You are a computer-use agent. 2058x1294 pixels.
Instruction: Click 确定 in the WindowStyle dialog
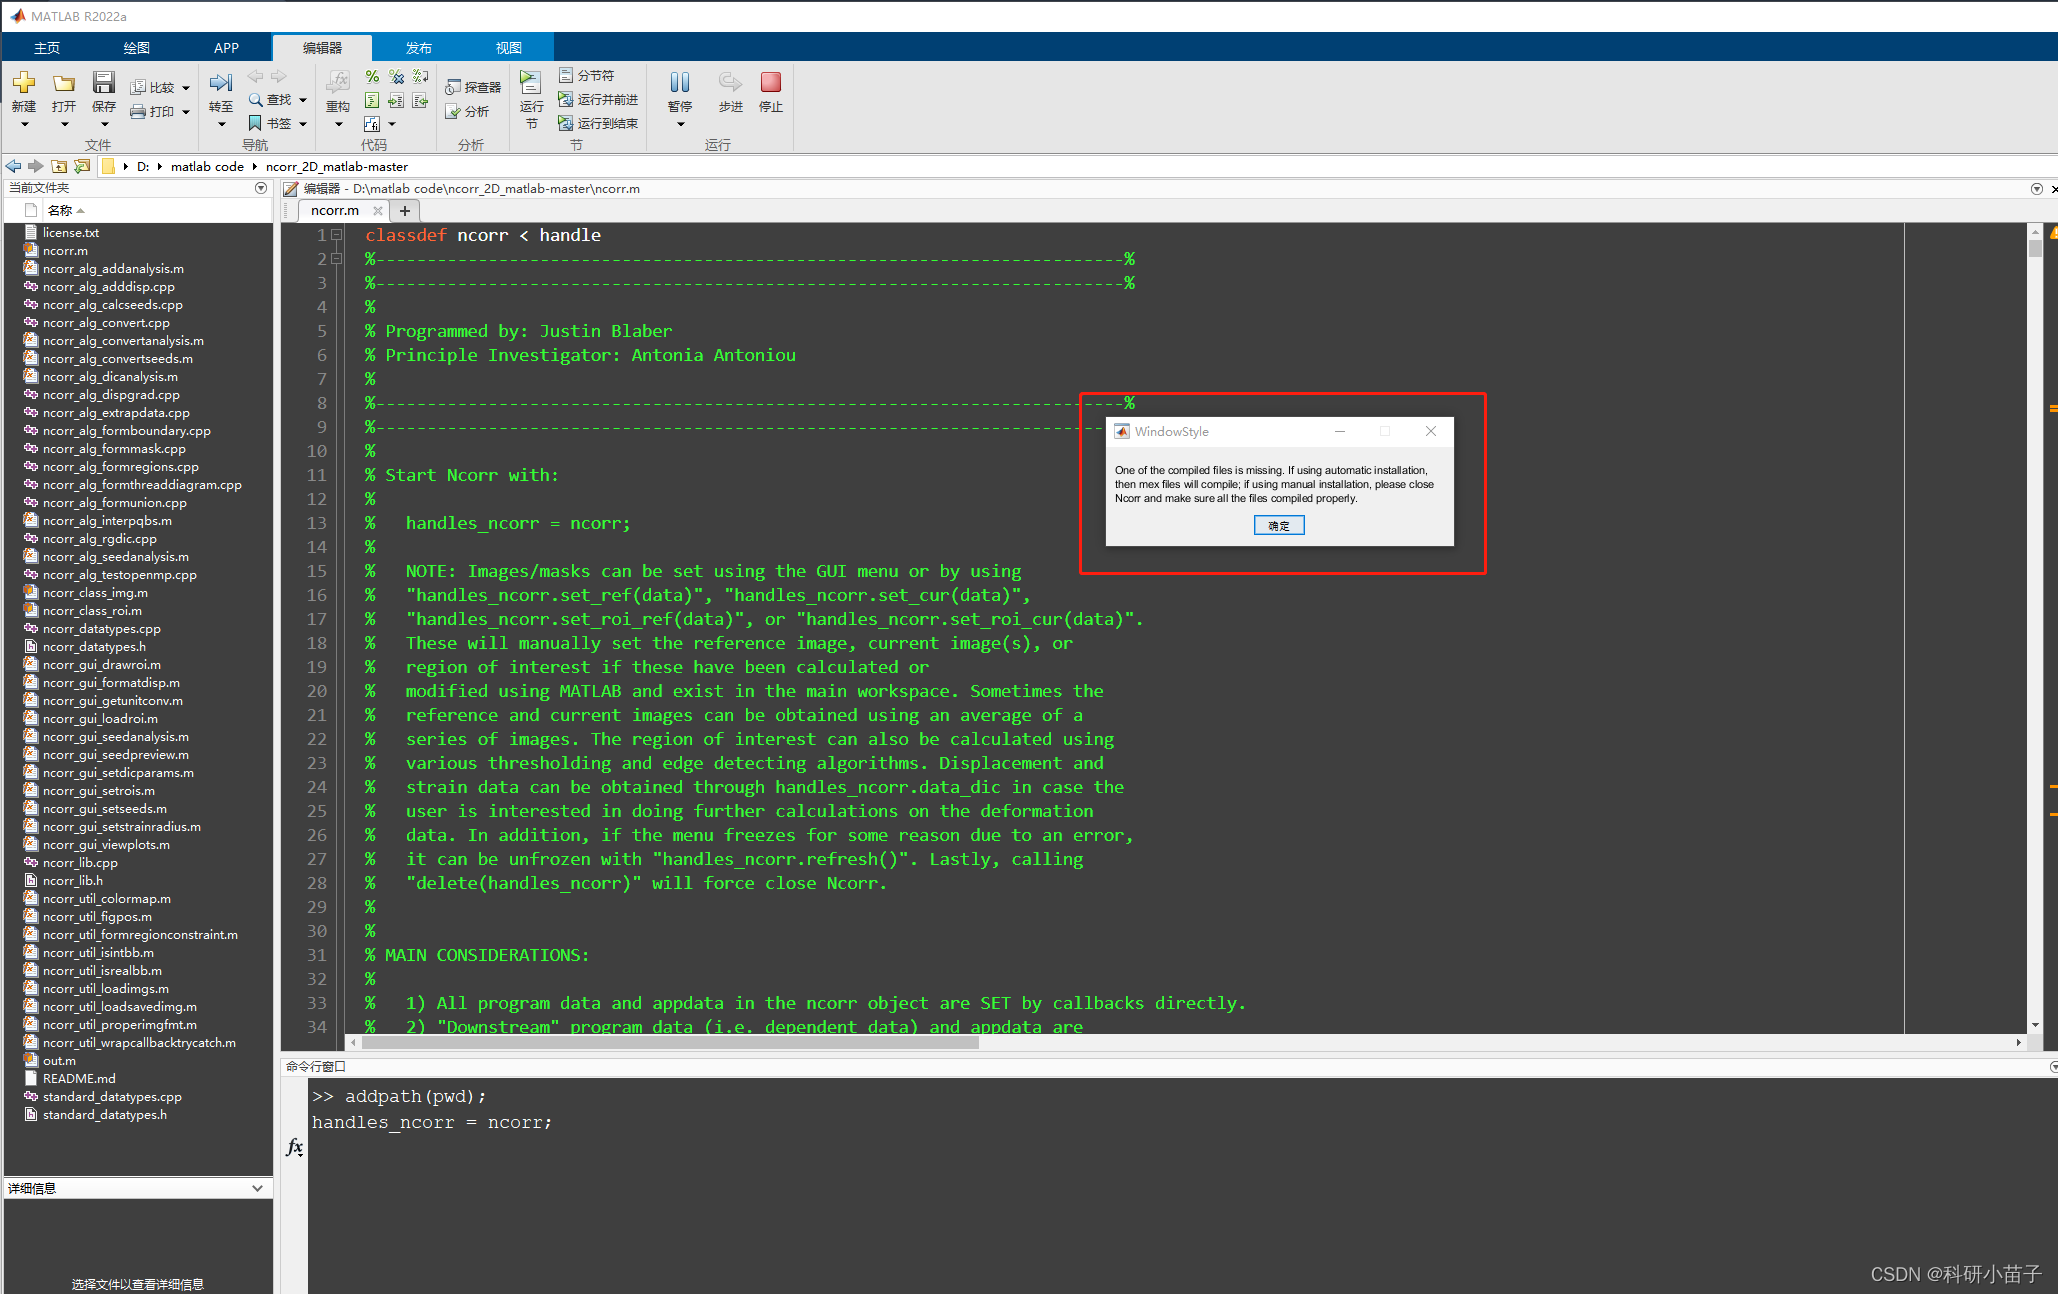click(x=1278, y=525)
